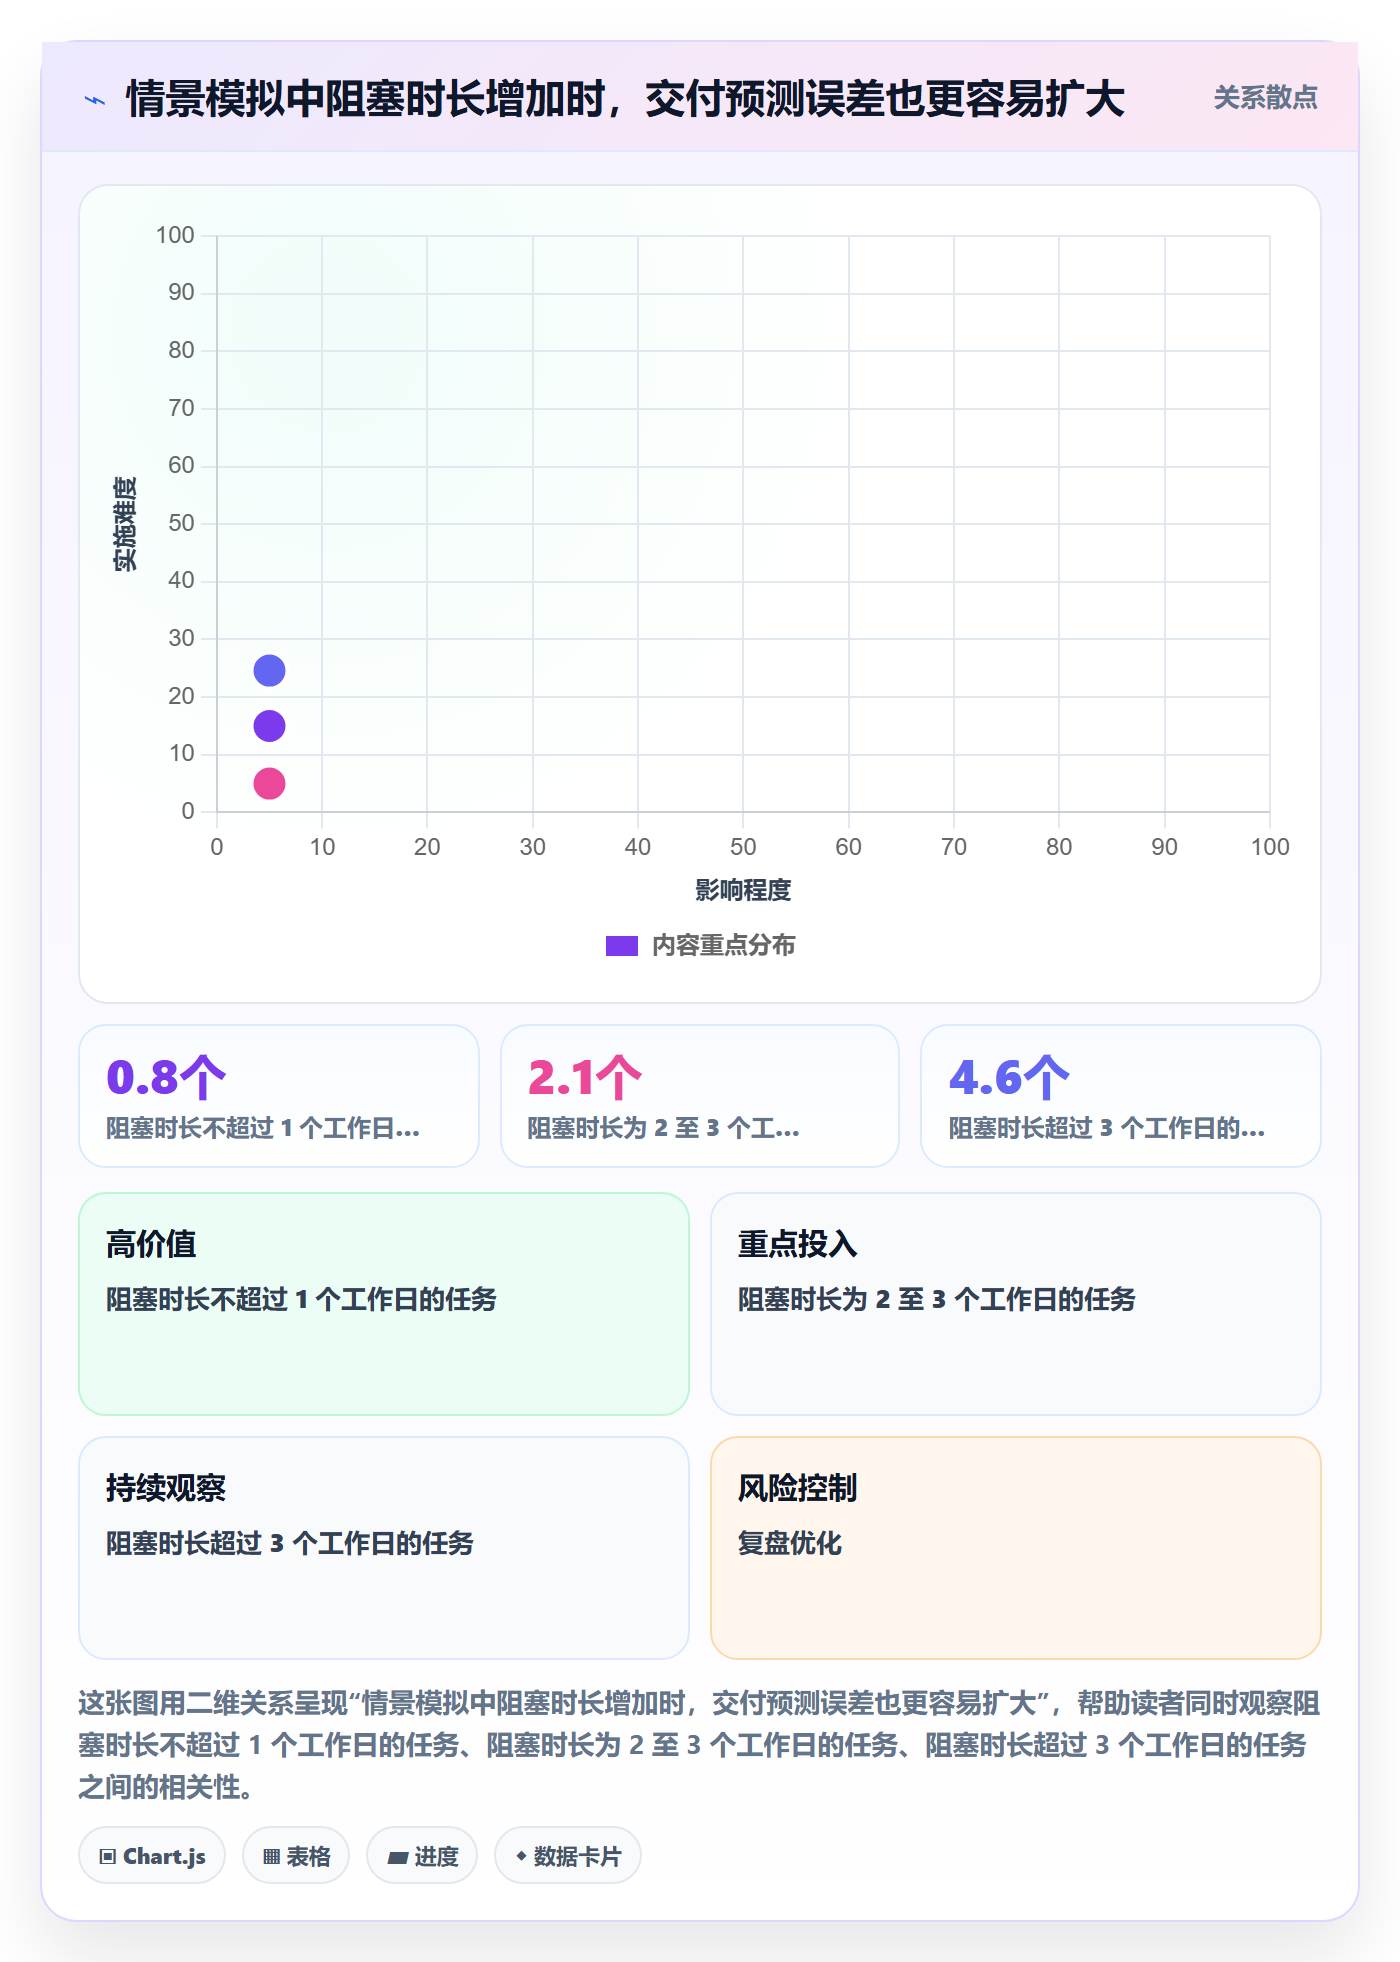Click the blue scatter point near 25
This screenshot has height=1962, width=1400.
tap(269, 670)
